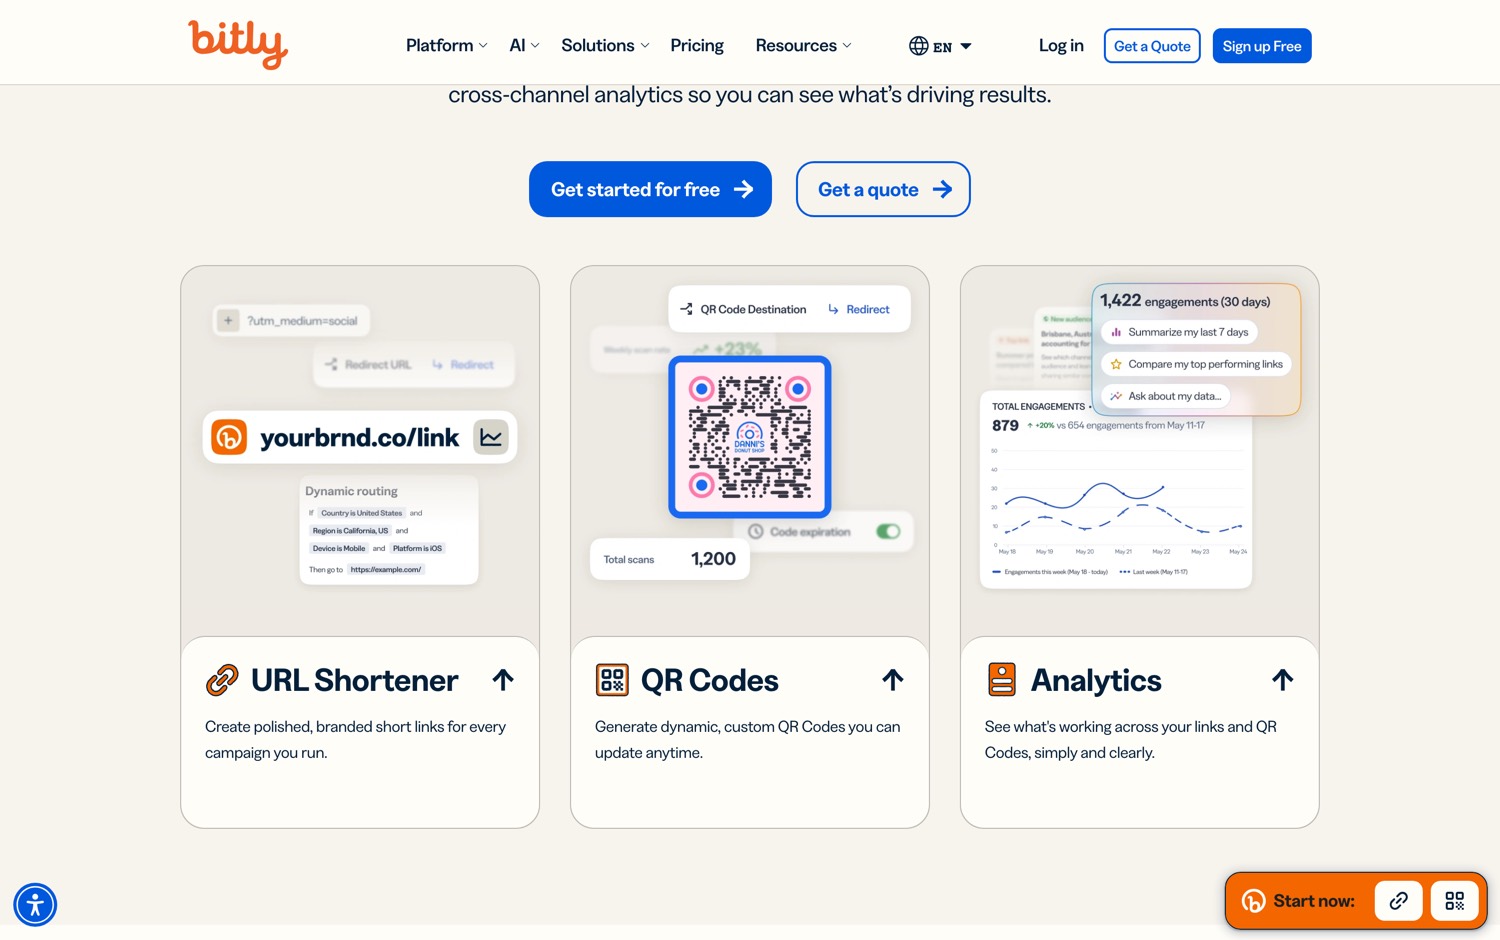Viewport: 1500px width, 940px height.
Task: Click the yourbrnd.co/link text
Action: click(360, 437)
